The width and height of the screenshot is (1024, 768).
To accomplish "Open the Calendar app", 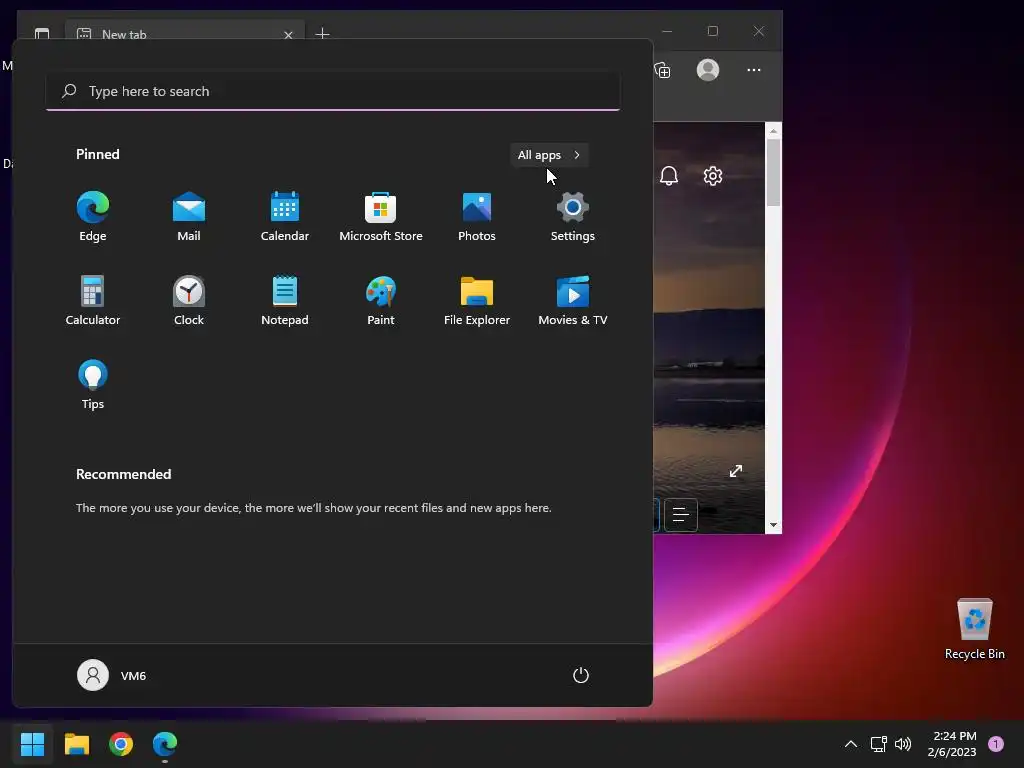I will (285, 217).
